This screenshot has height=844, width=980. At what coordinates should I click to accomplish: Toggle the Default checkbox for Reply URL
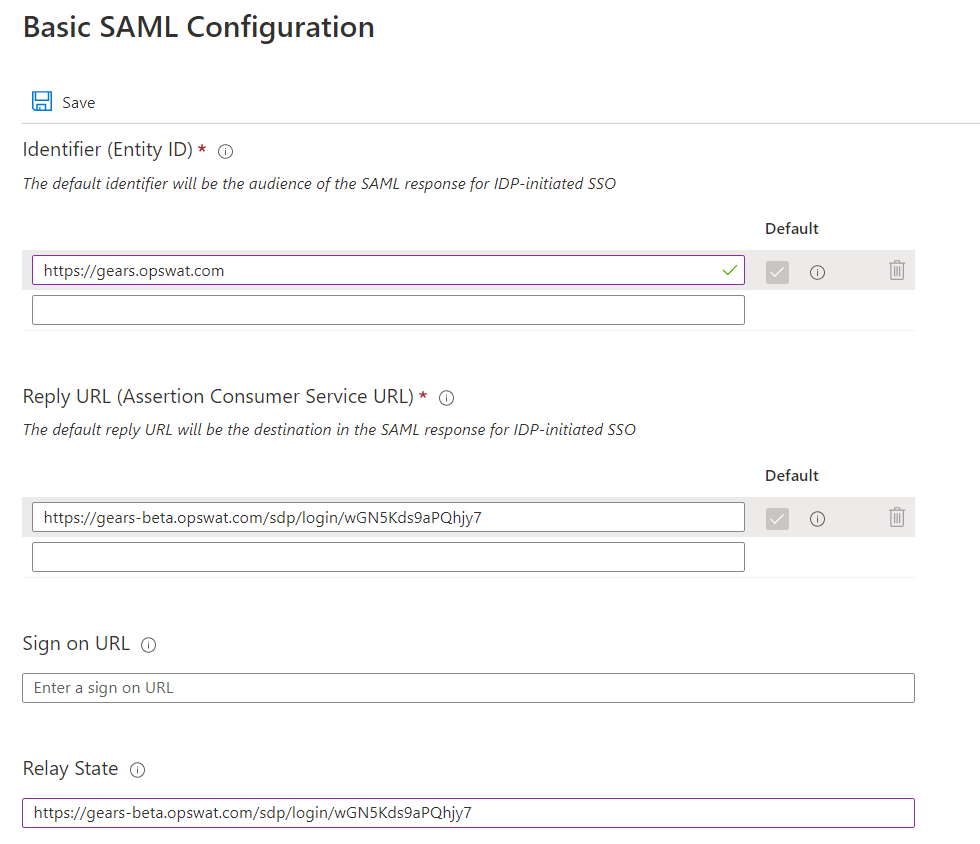click(777, 519)
